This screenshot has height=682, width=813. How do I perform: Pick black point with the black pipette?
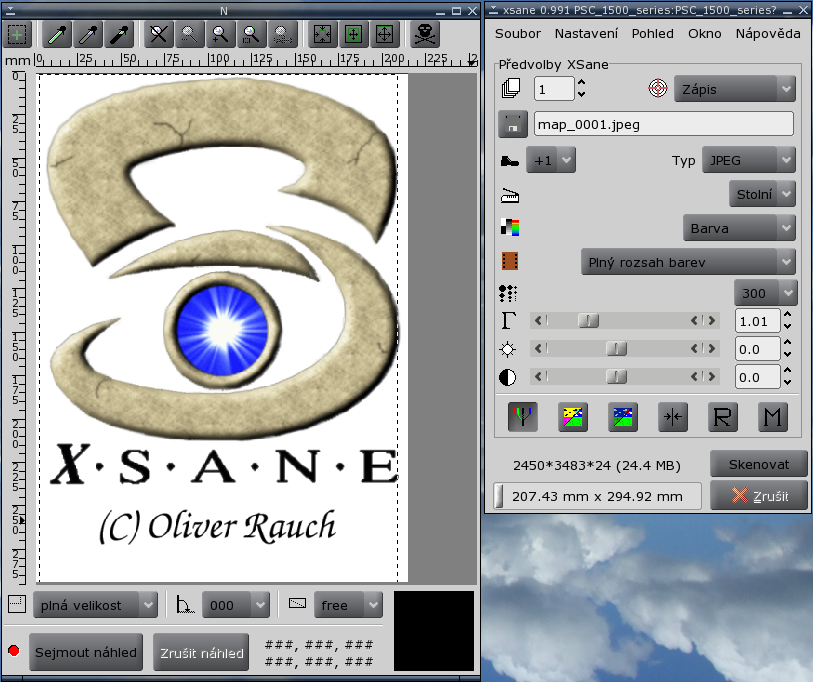[x=119, y=35]
